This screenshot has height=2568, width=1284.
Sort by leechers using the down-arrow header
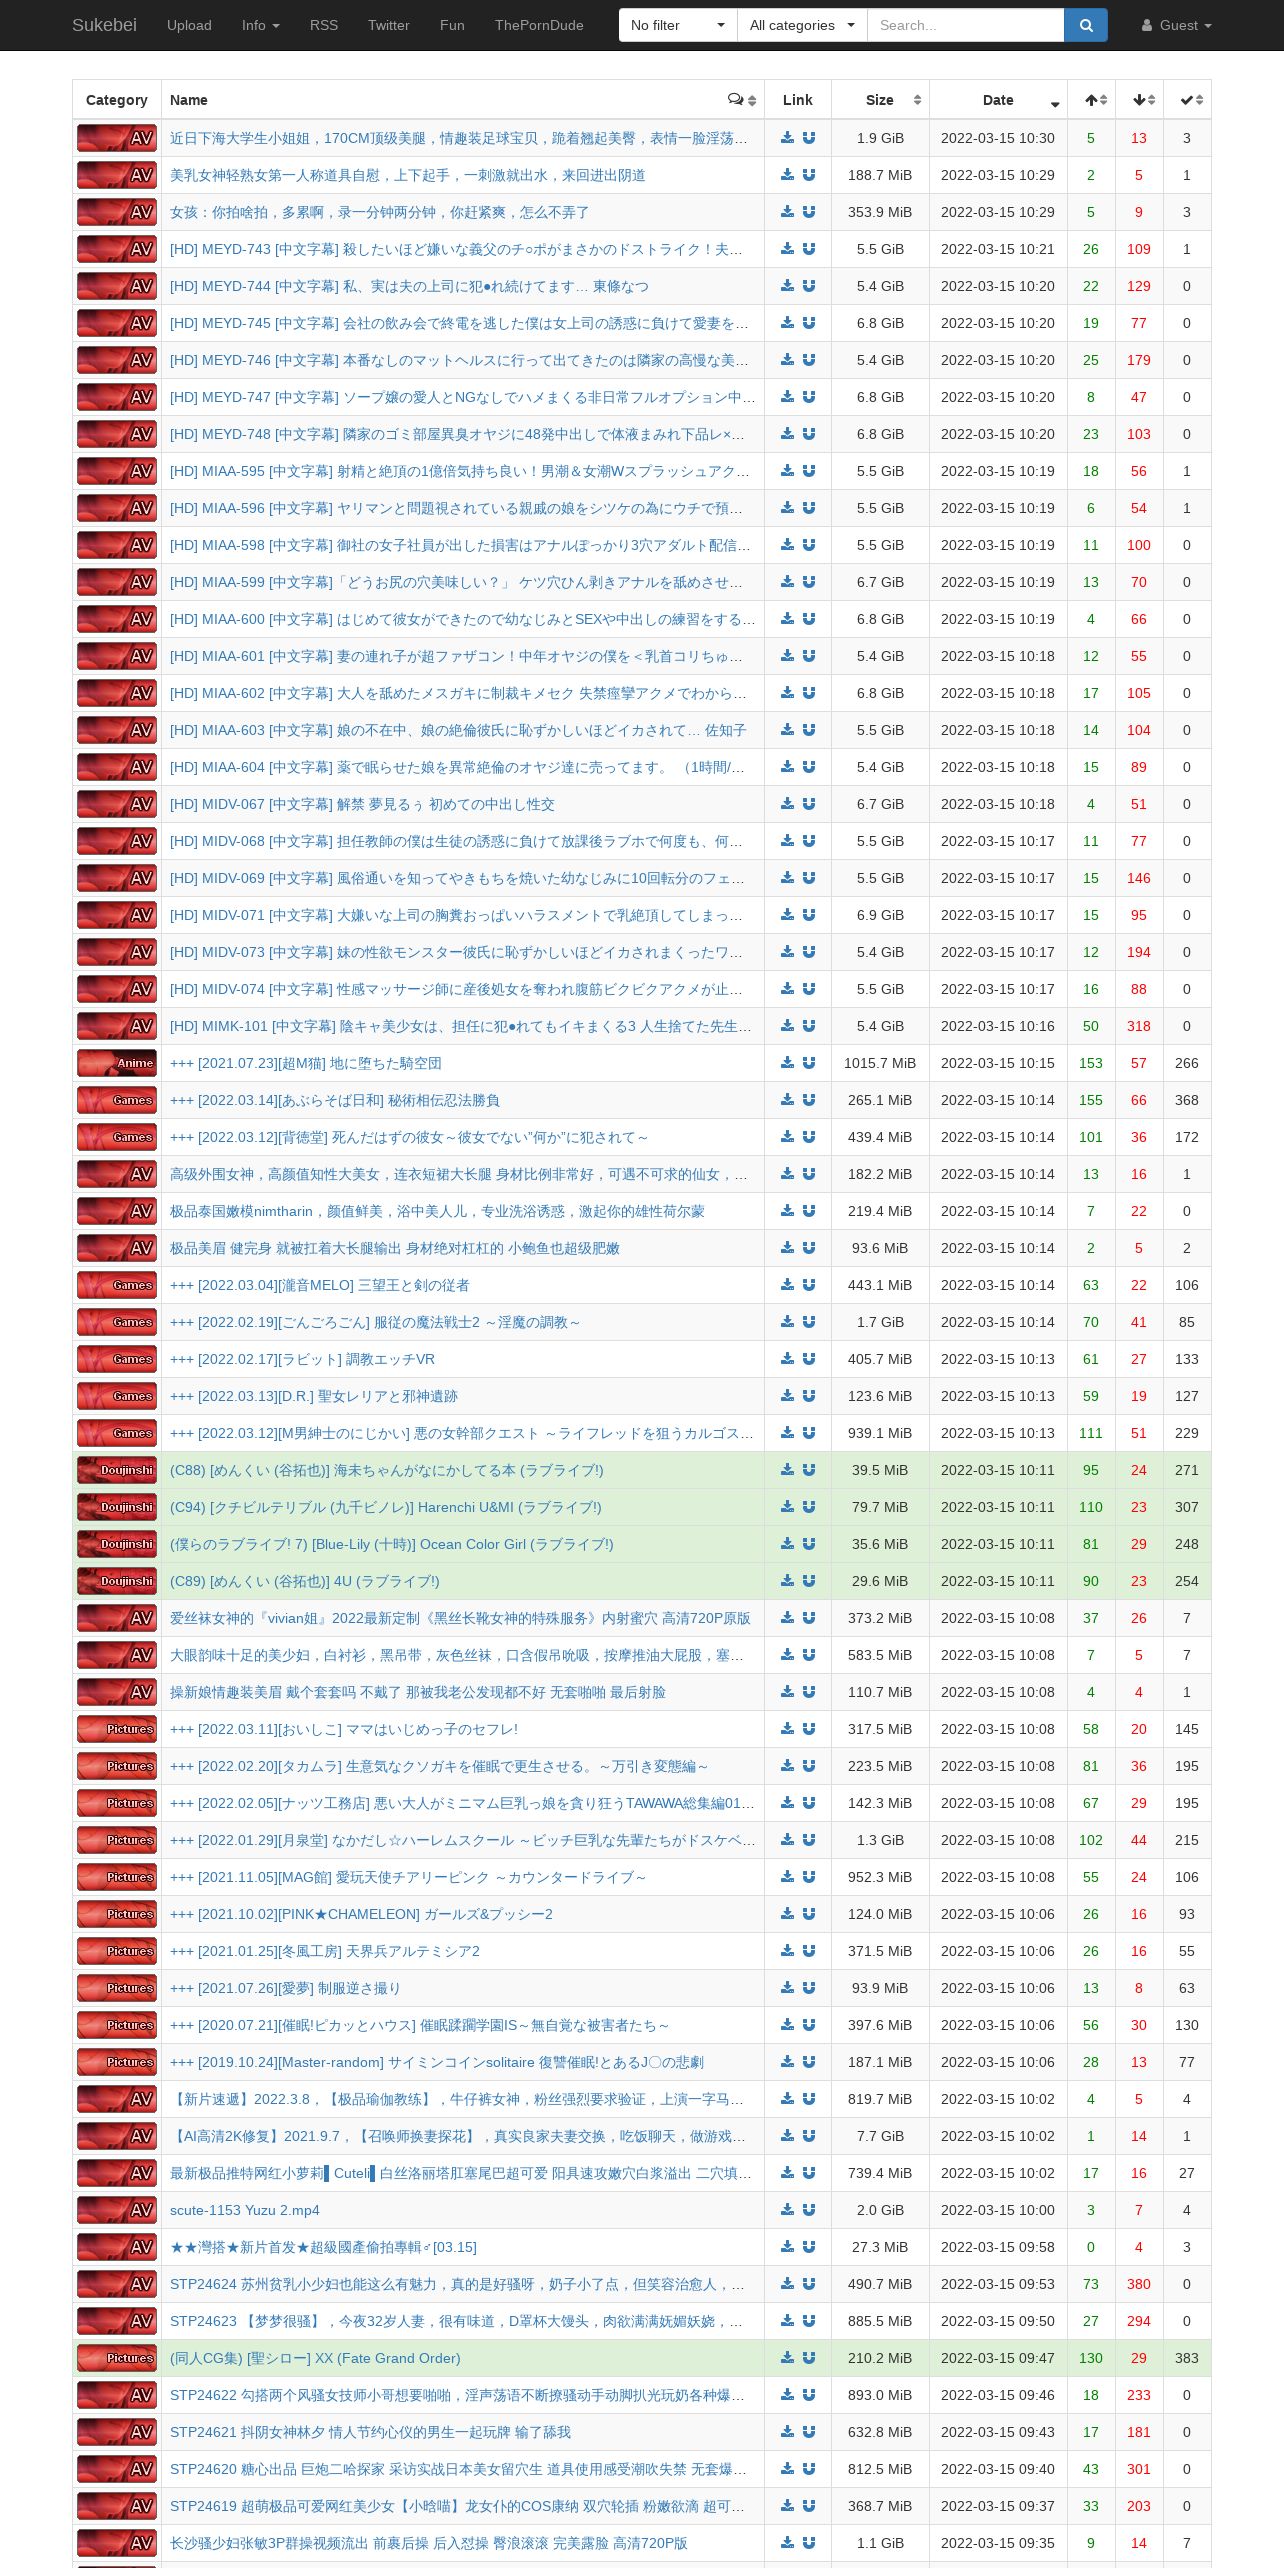coord(1139,100)
